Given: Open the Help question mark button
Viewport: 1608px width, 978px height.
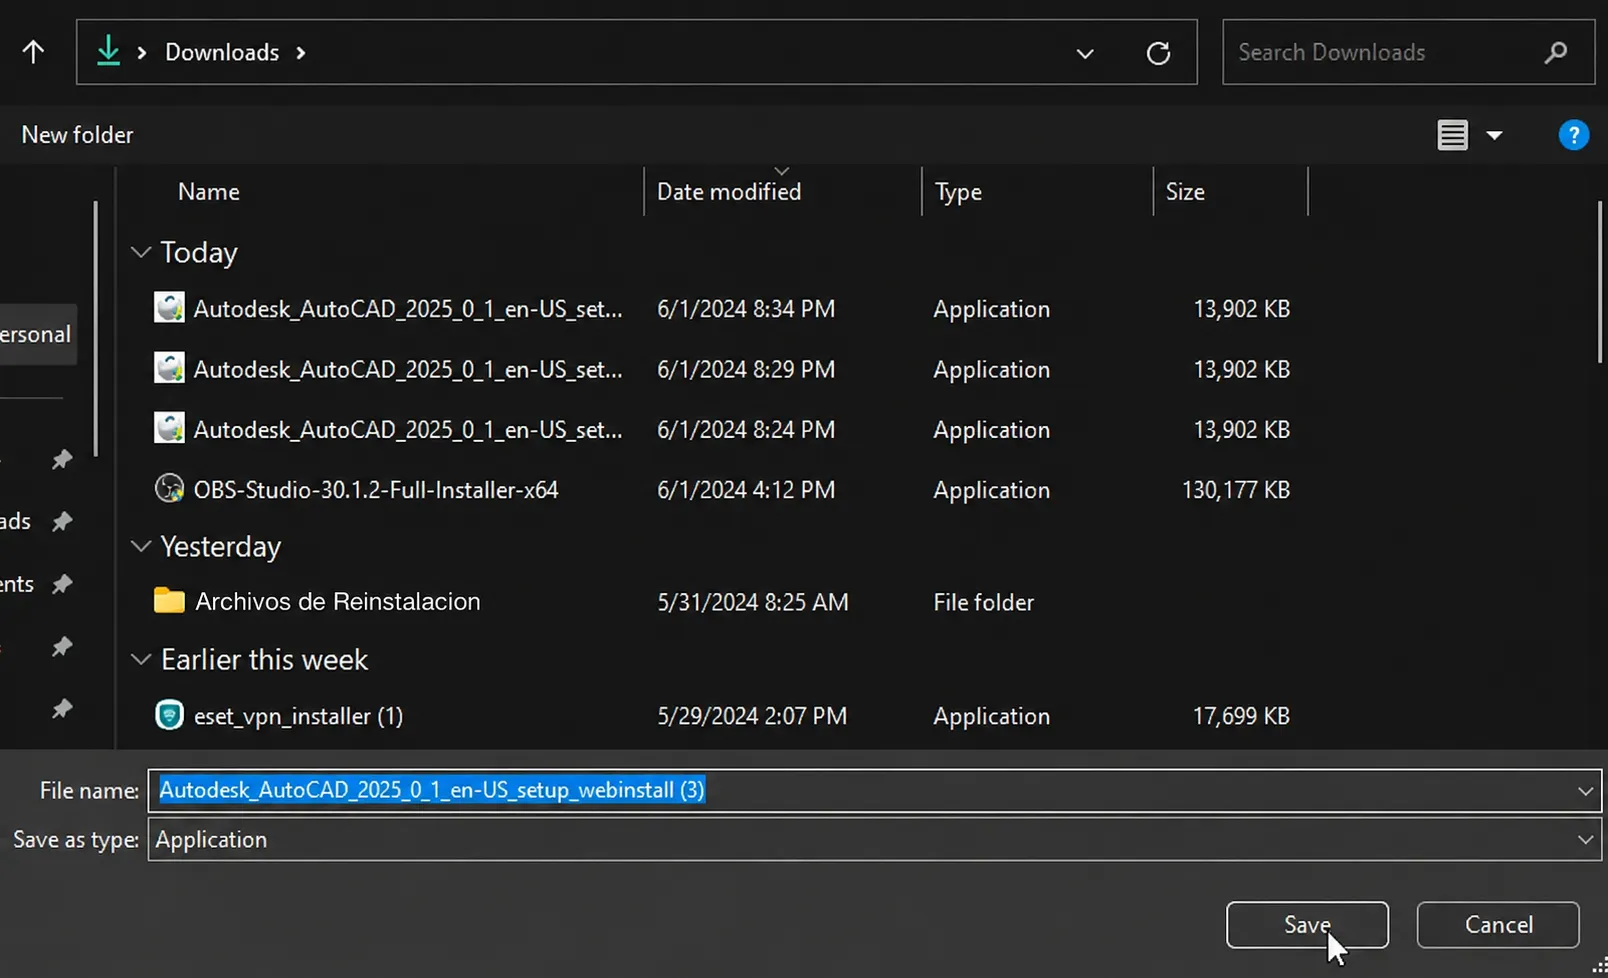Looking at the screenshot, I should (1574, 134).
